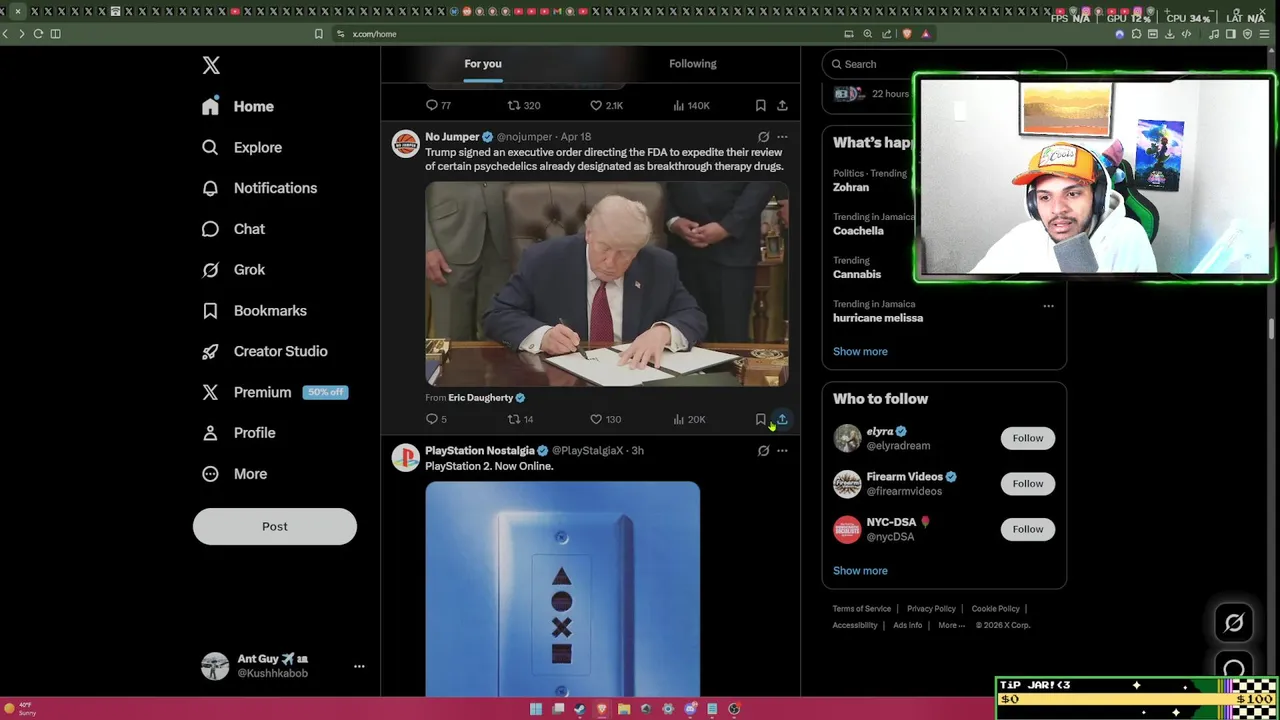
Task: Open the No Jumper profile avatar
Action: coord(405,145)
